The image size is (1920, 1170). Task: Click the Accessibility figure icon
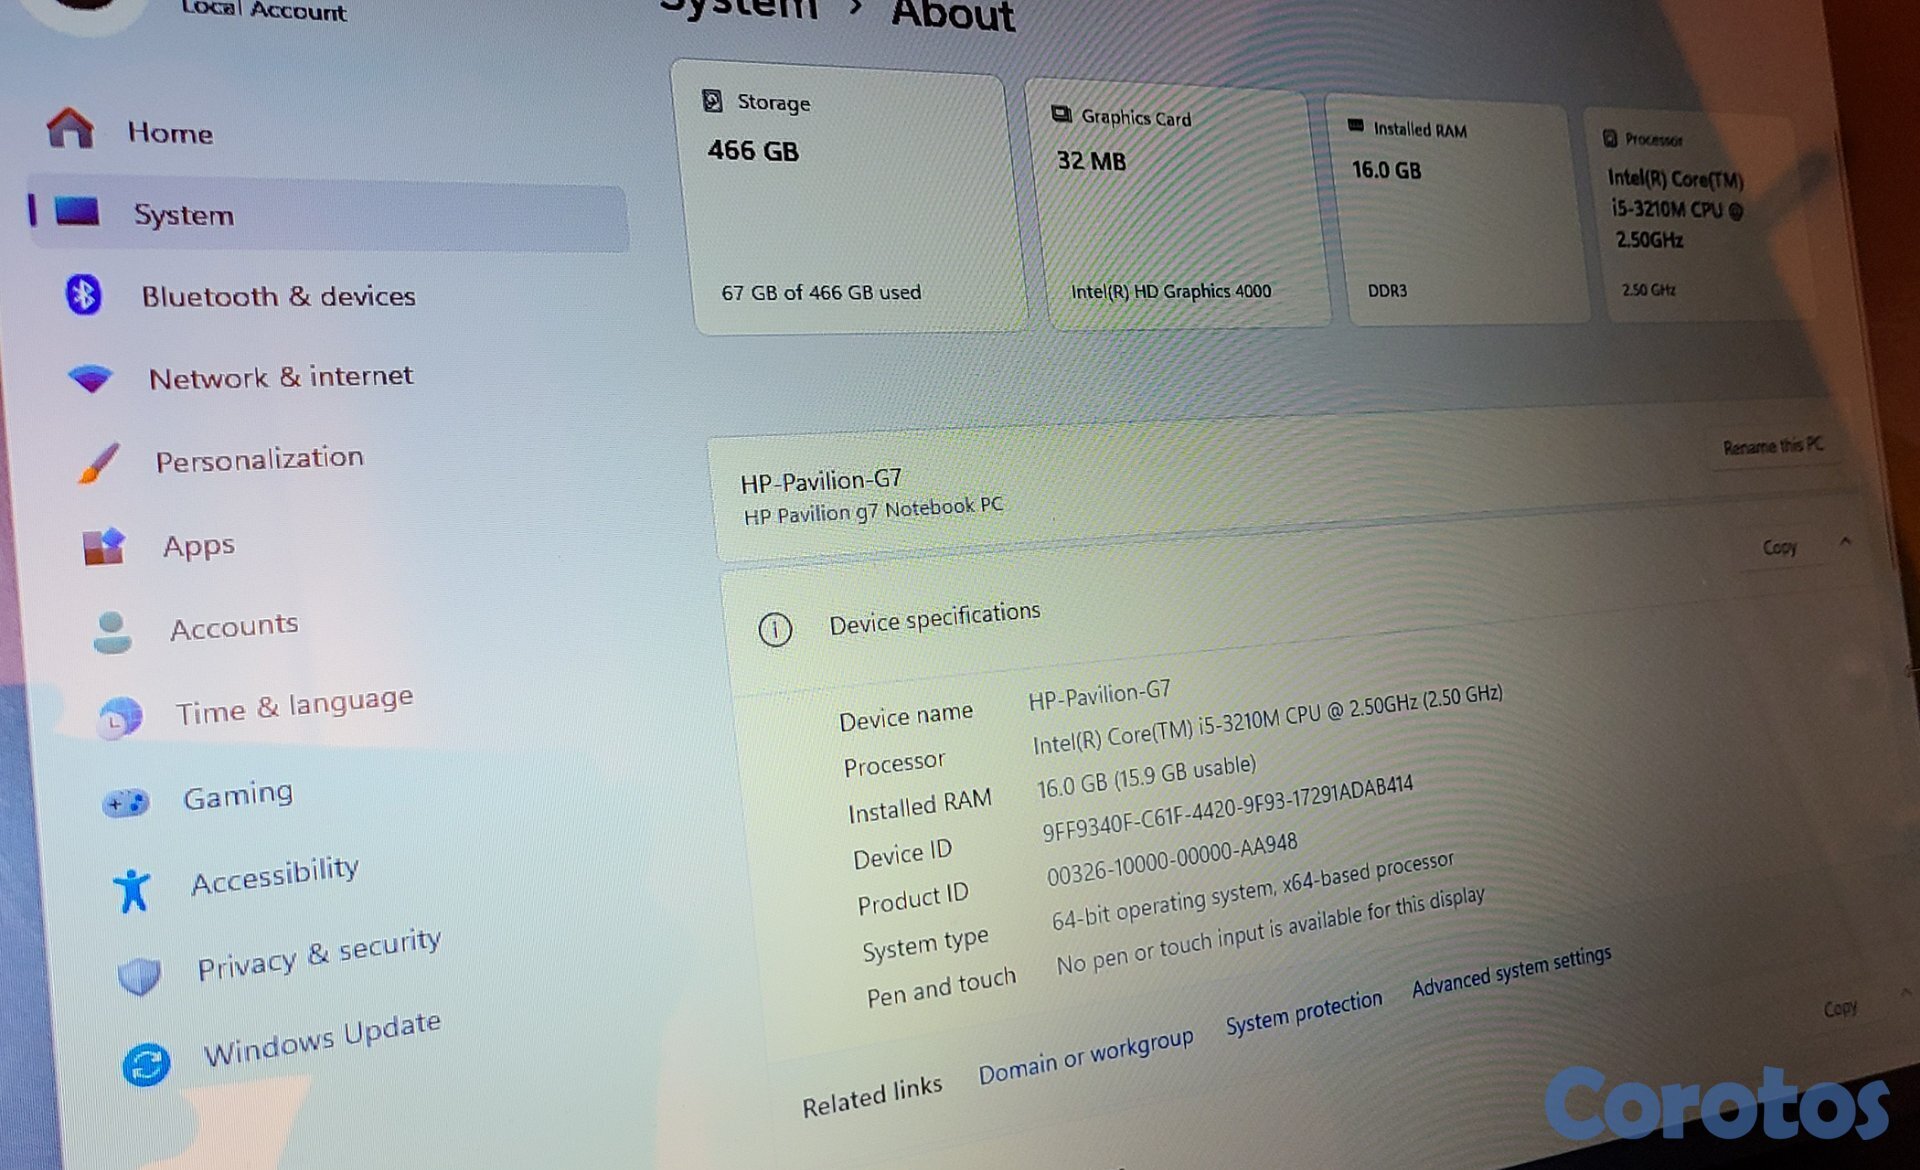132,890
